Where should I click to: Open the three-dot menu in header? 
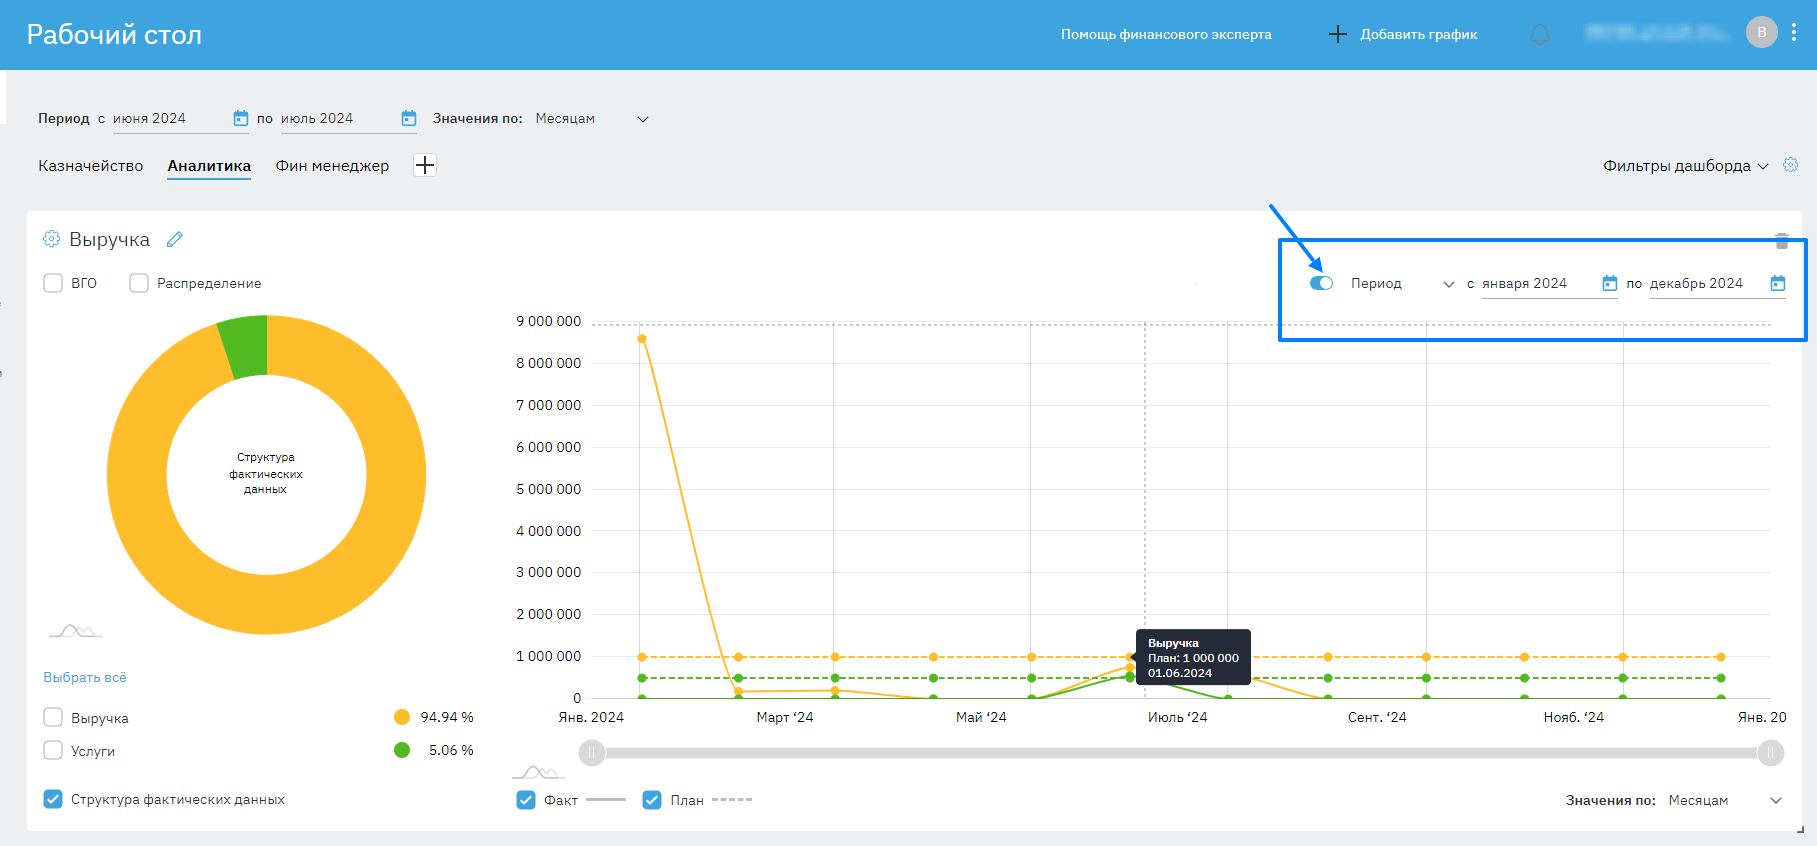tap(1794, 33)
